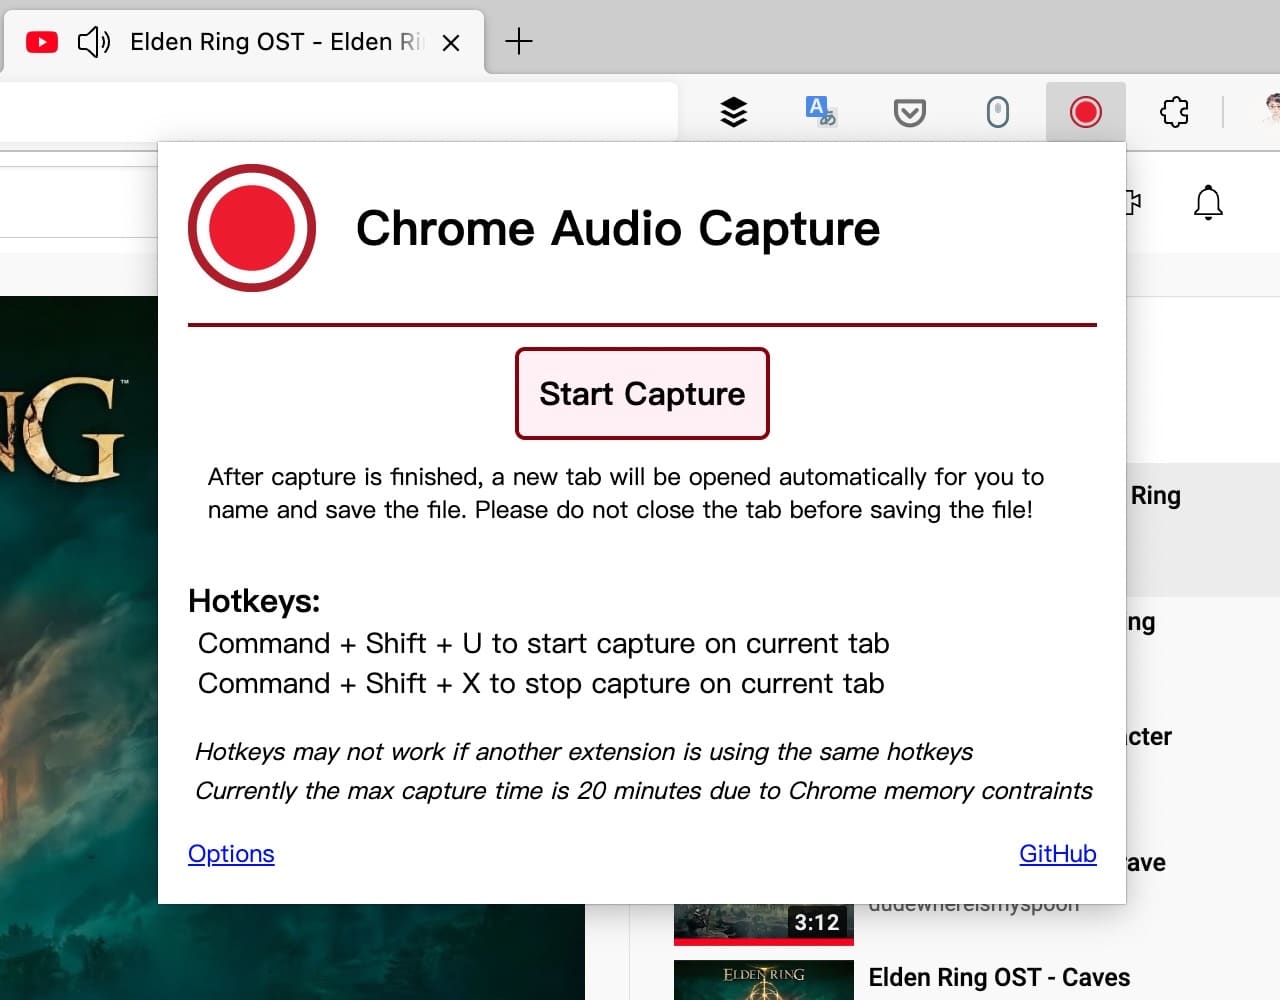Click the mouse-shaped extension icon
Image resolution: width=1280 pixels, height=1000 pixels.
click(997, 112)
